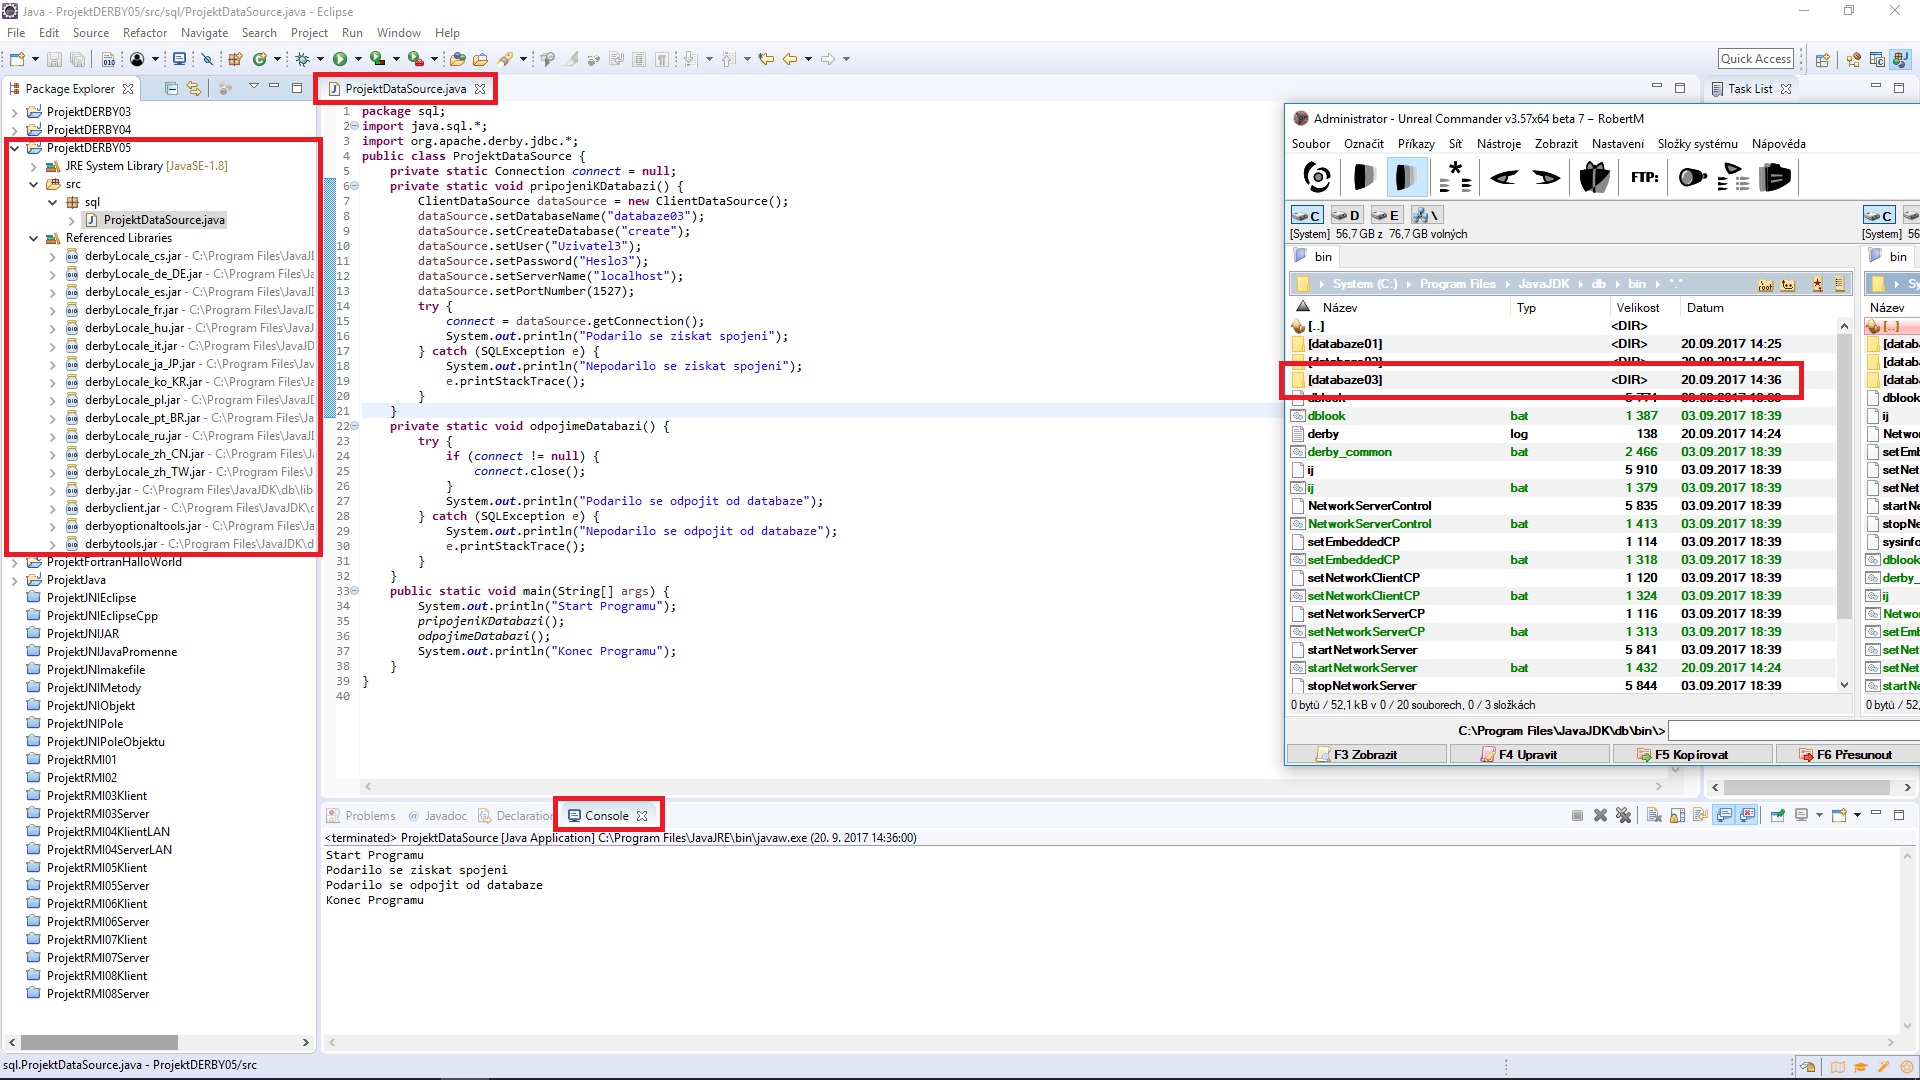Expand ProjektDERBY05 project tree node
Screen dimensions: 1920x1080
point(13,148)
